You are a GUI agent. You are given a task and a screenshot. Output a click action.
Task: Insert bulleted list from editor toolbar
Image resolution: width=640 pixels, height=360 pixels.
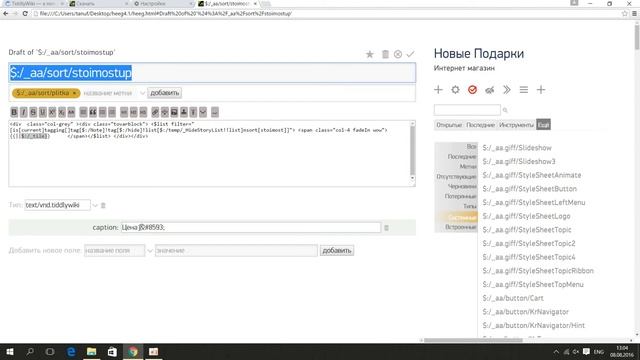click(x=102, y=112)
